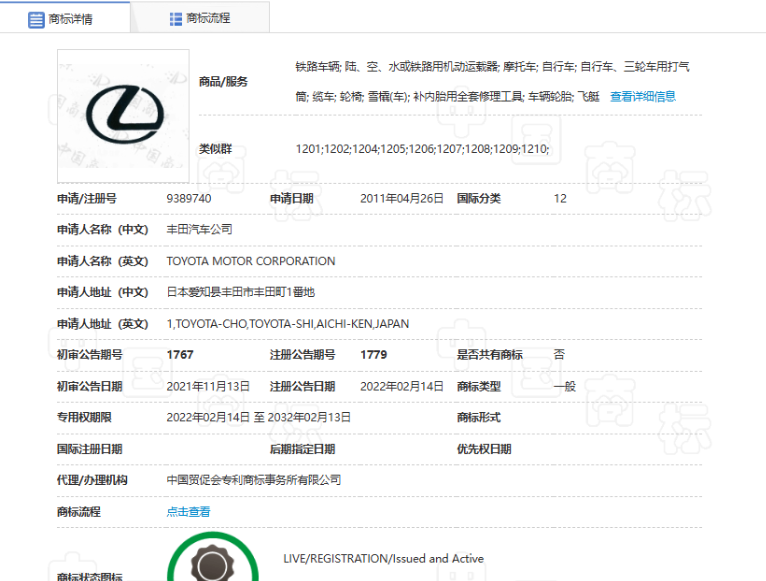Click preliminary announcement issue 1767
The height and width of the screenshot is (581, 766).
point(180,355)
